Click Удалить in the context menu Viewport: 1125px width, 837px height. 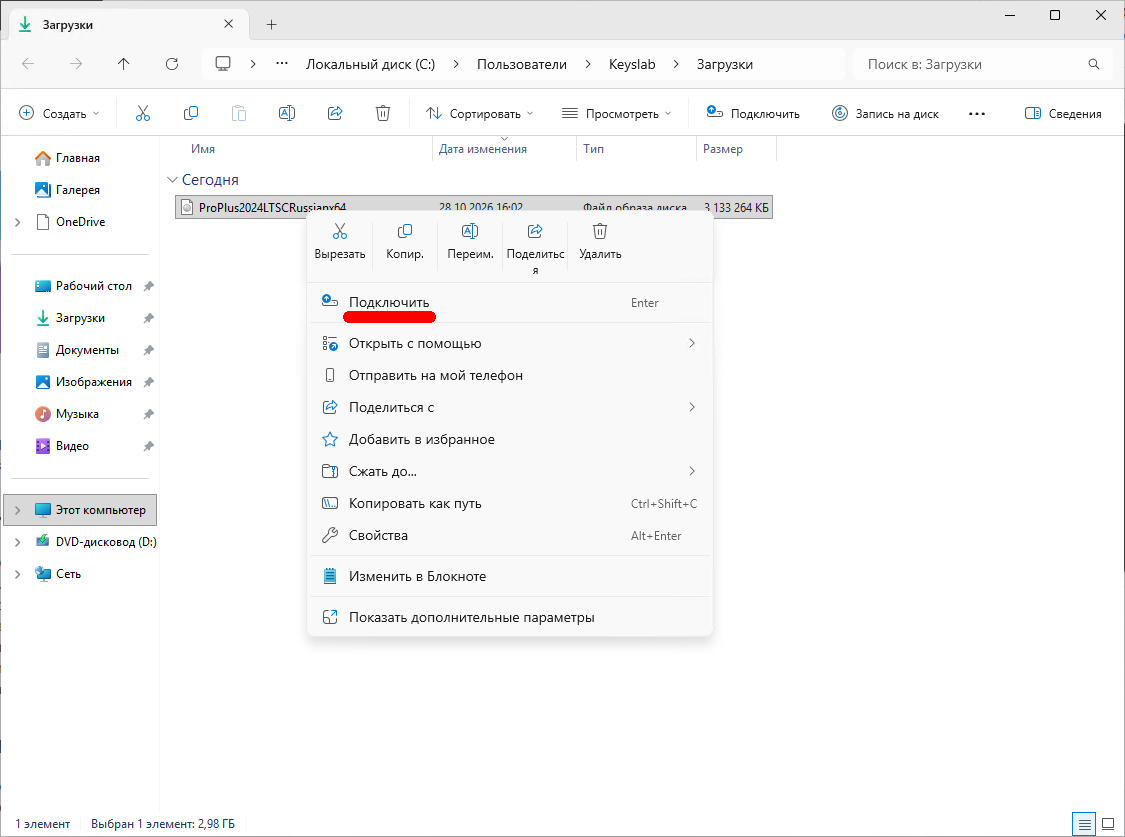pos(600,241)
